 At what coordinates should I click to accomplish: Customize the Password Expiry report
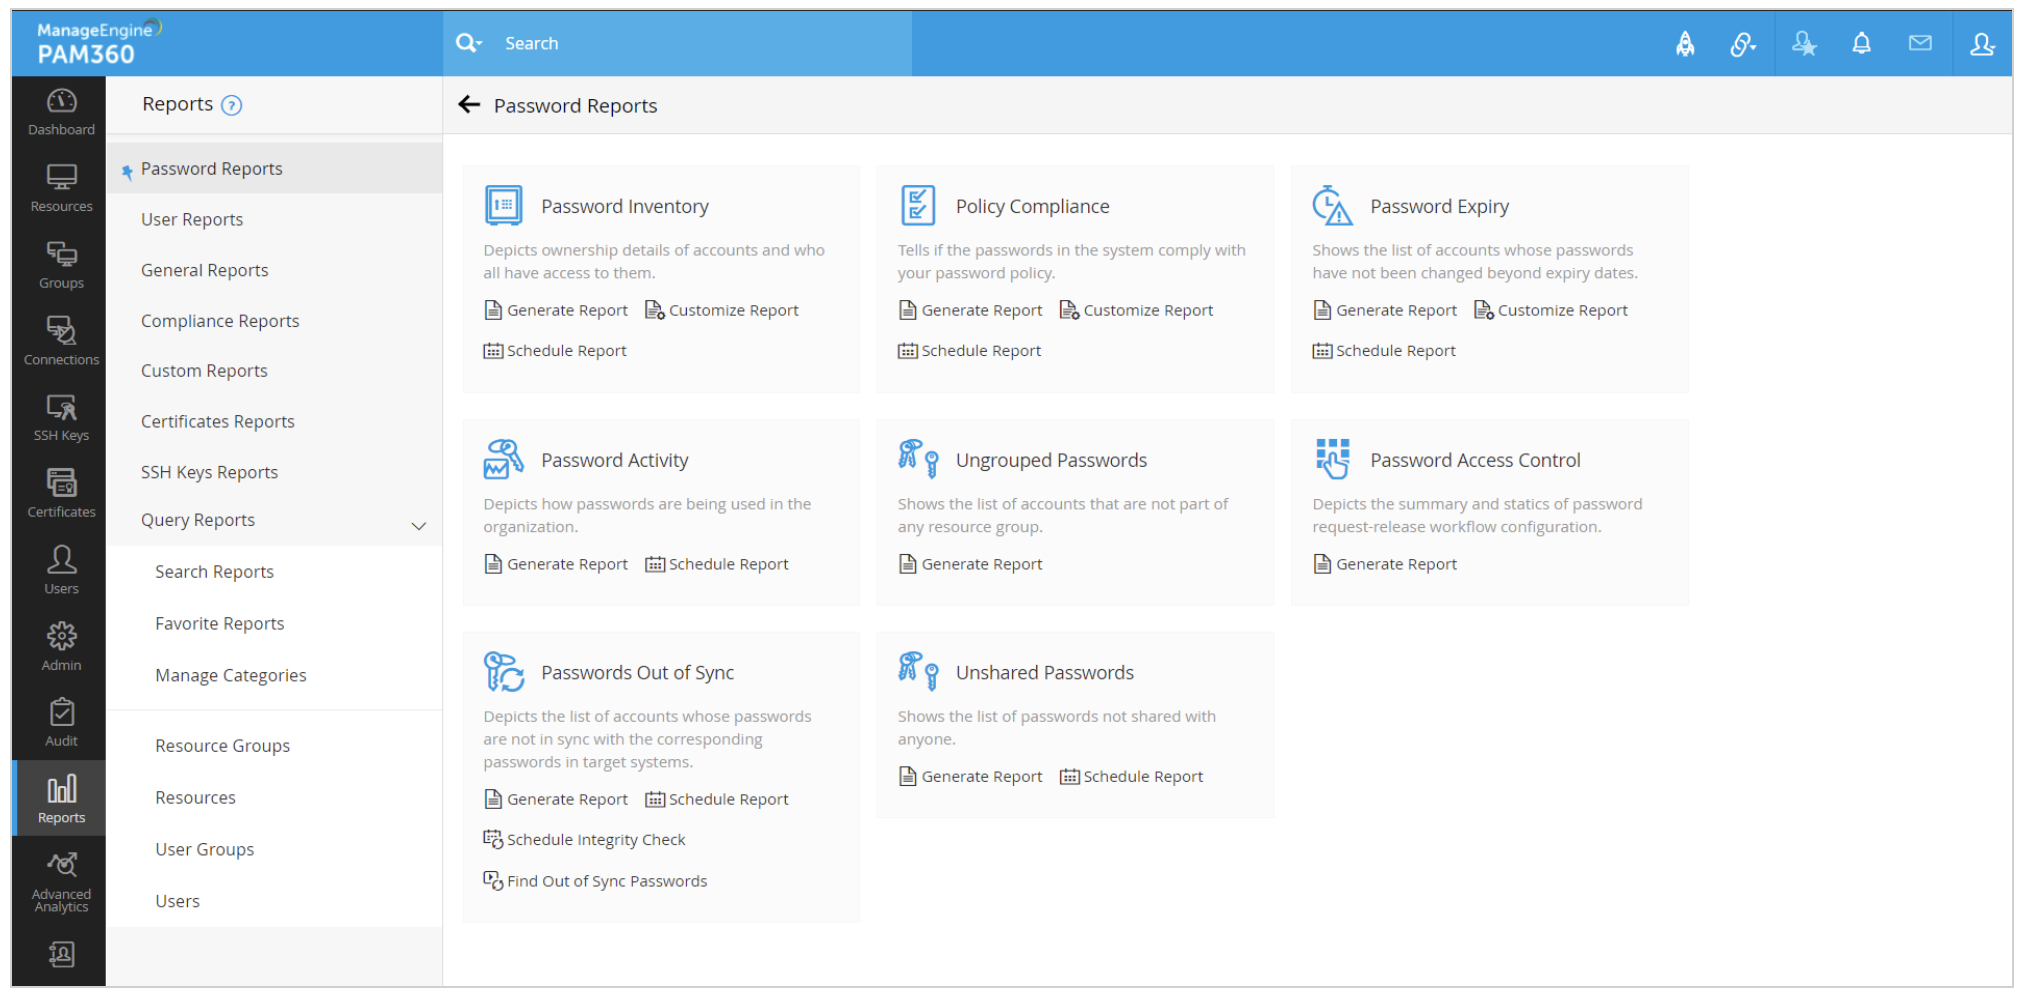point(1561,310)
